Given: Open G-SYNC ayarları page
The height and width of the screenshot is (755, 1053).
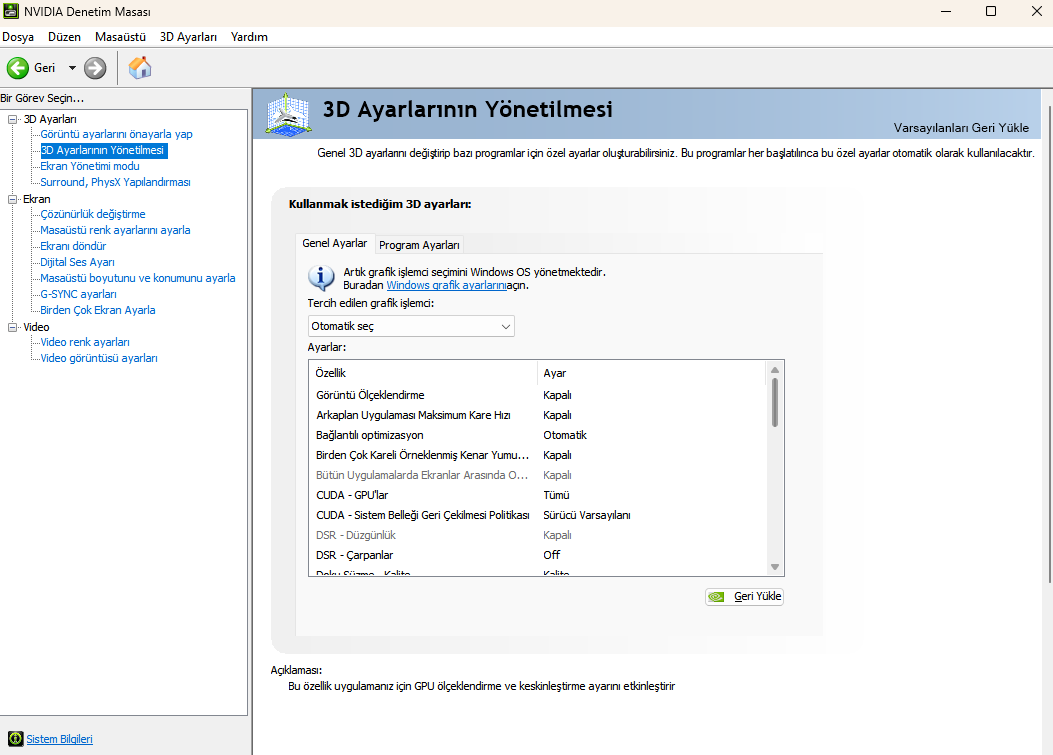Looking at the screenshot, I should (x=78, y=294).
